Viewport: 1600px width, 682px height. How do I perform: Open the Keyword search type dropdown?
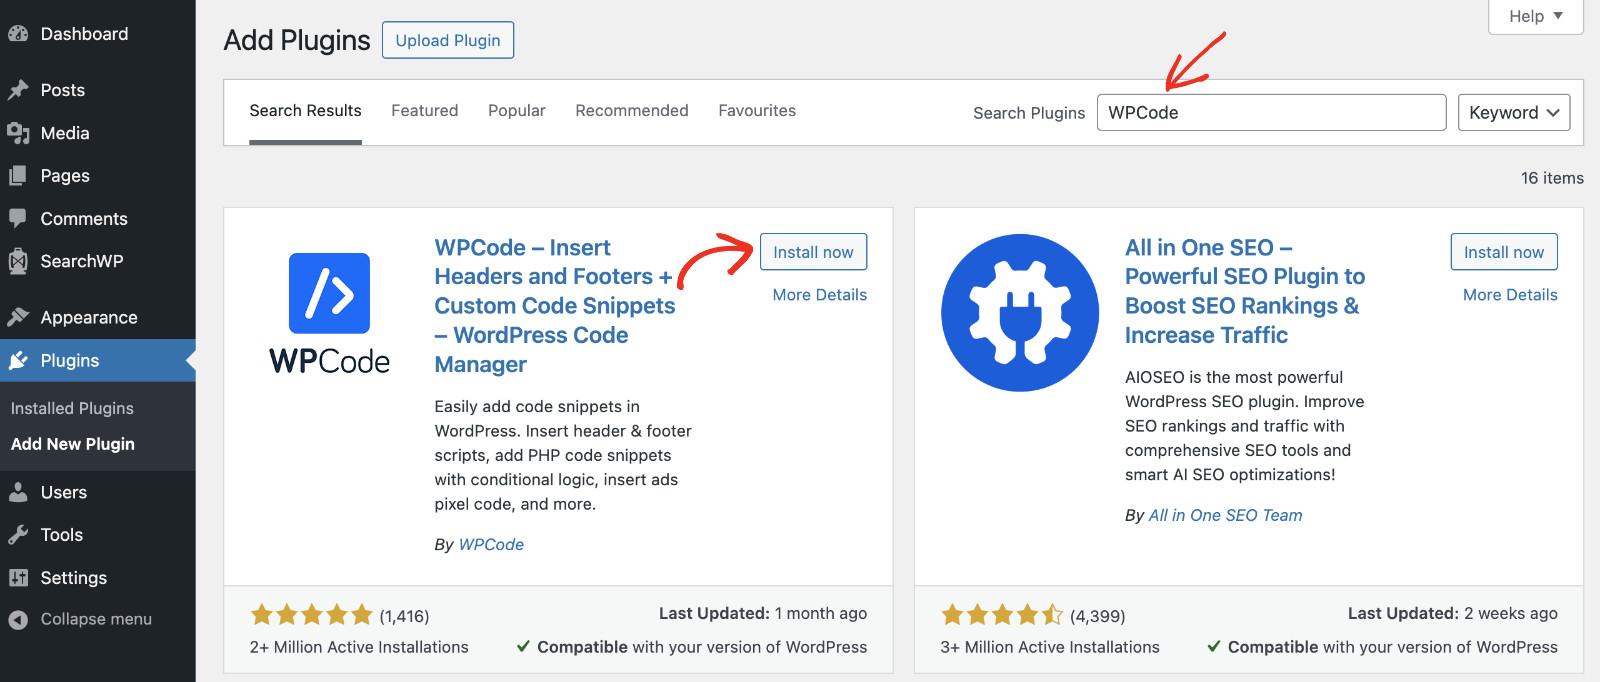[x=1514, y=113]
